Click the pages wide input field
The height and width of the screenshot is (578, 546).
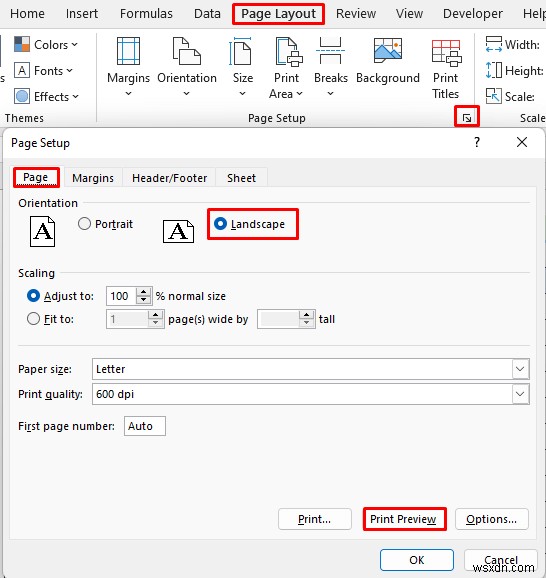coord(128,319)
